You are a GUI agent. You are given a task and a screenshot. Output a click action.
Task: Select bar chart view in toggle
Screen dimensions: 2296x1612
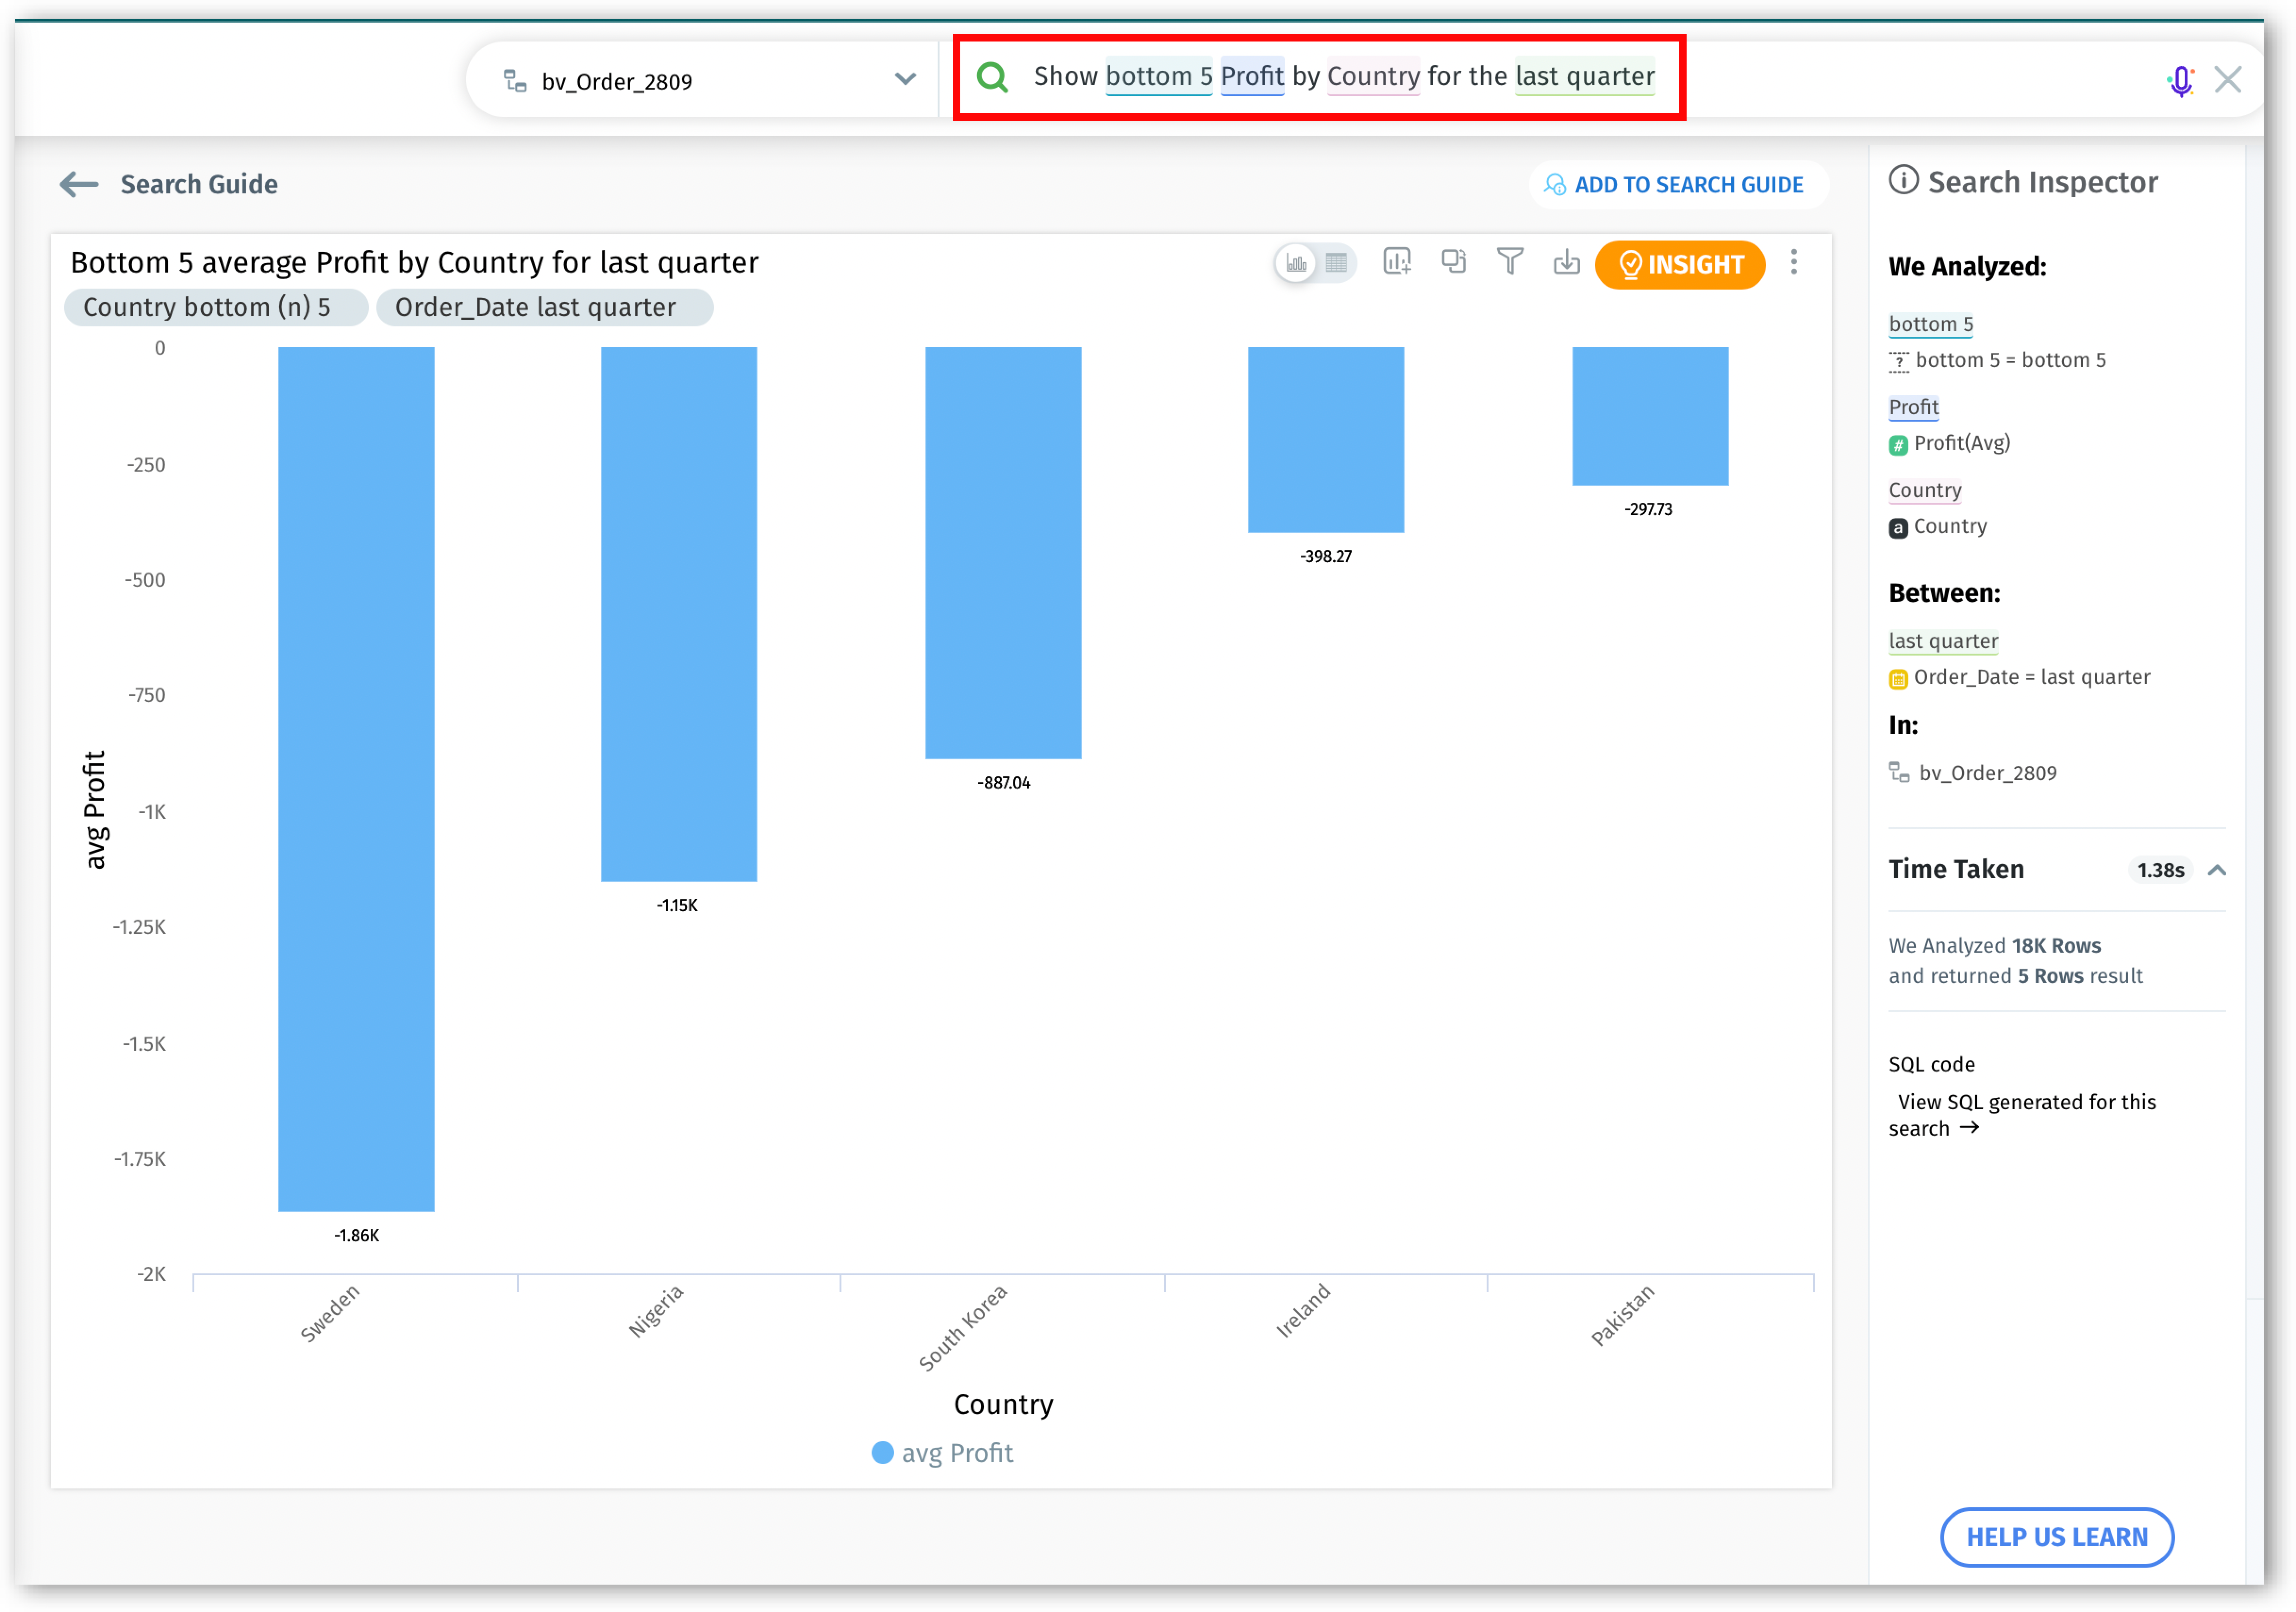[1296, 263]
